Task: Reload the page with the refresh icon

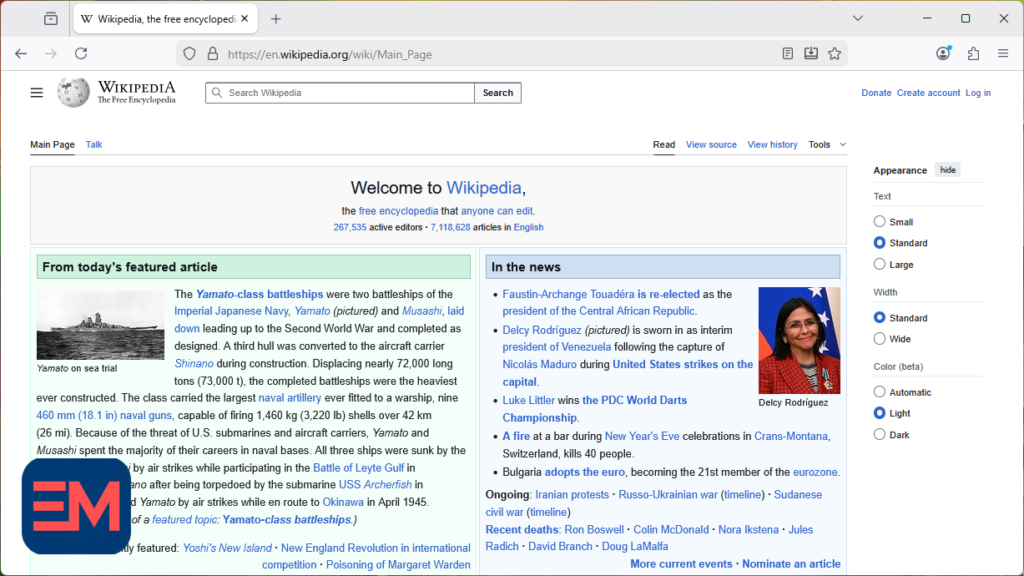Action: (x=81, y=54)
